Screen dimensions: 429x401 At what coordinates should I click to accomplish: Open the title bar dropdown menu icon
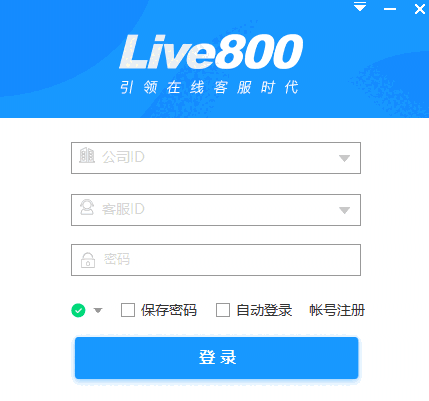coord(360,7)
